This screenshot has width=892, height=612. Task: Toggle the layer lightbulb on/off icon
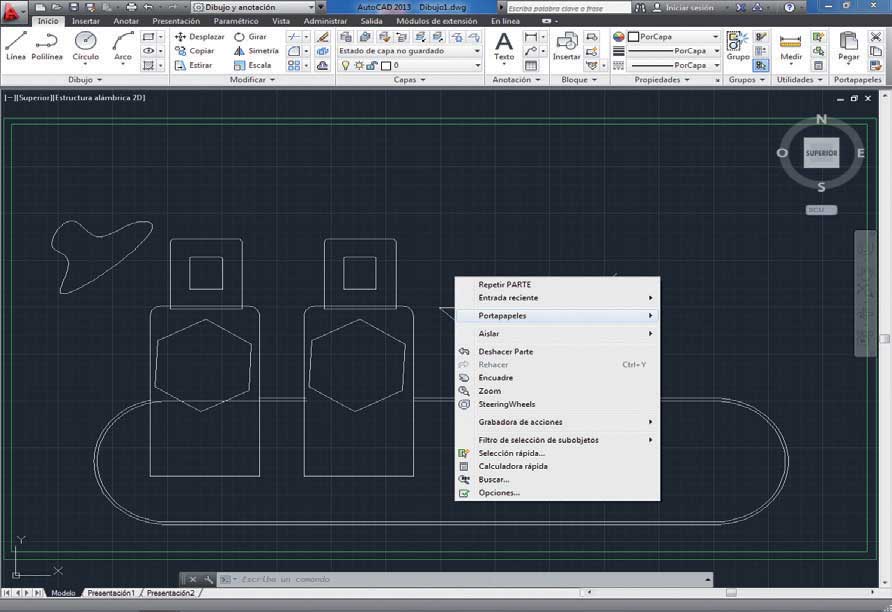point(345,65)
